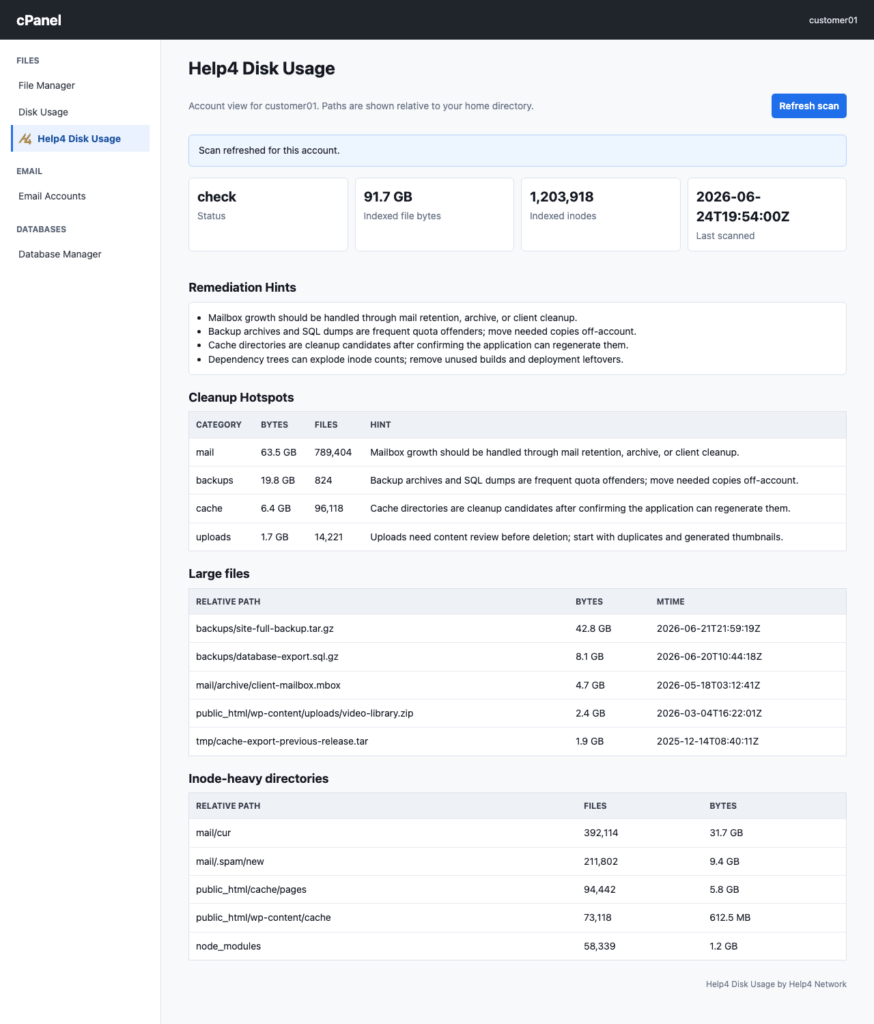The height and width of the screenshot is (1024, 874).
Task: Select the 8.1 GB file size cell
Action: point(589,656)
